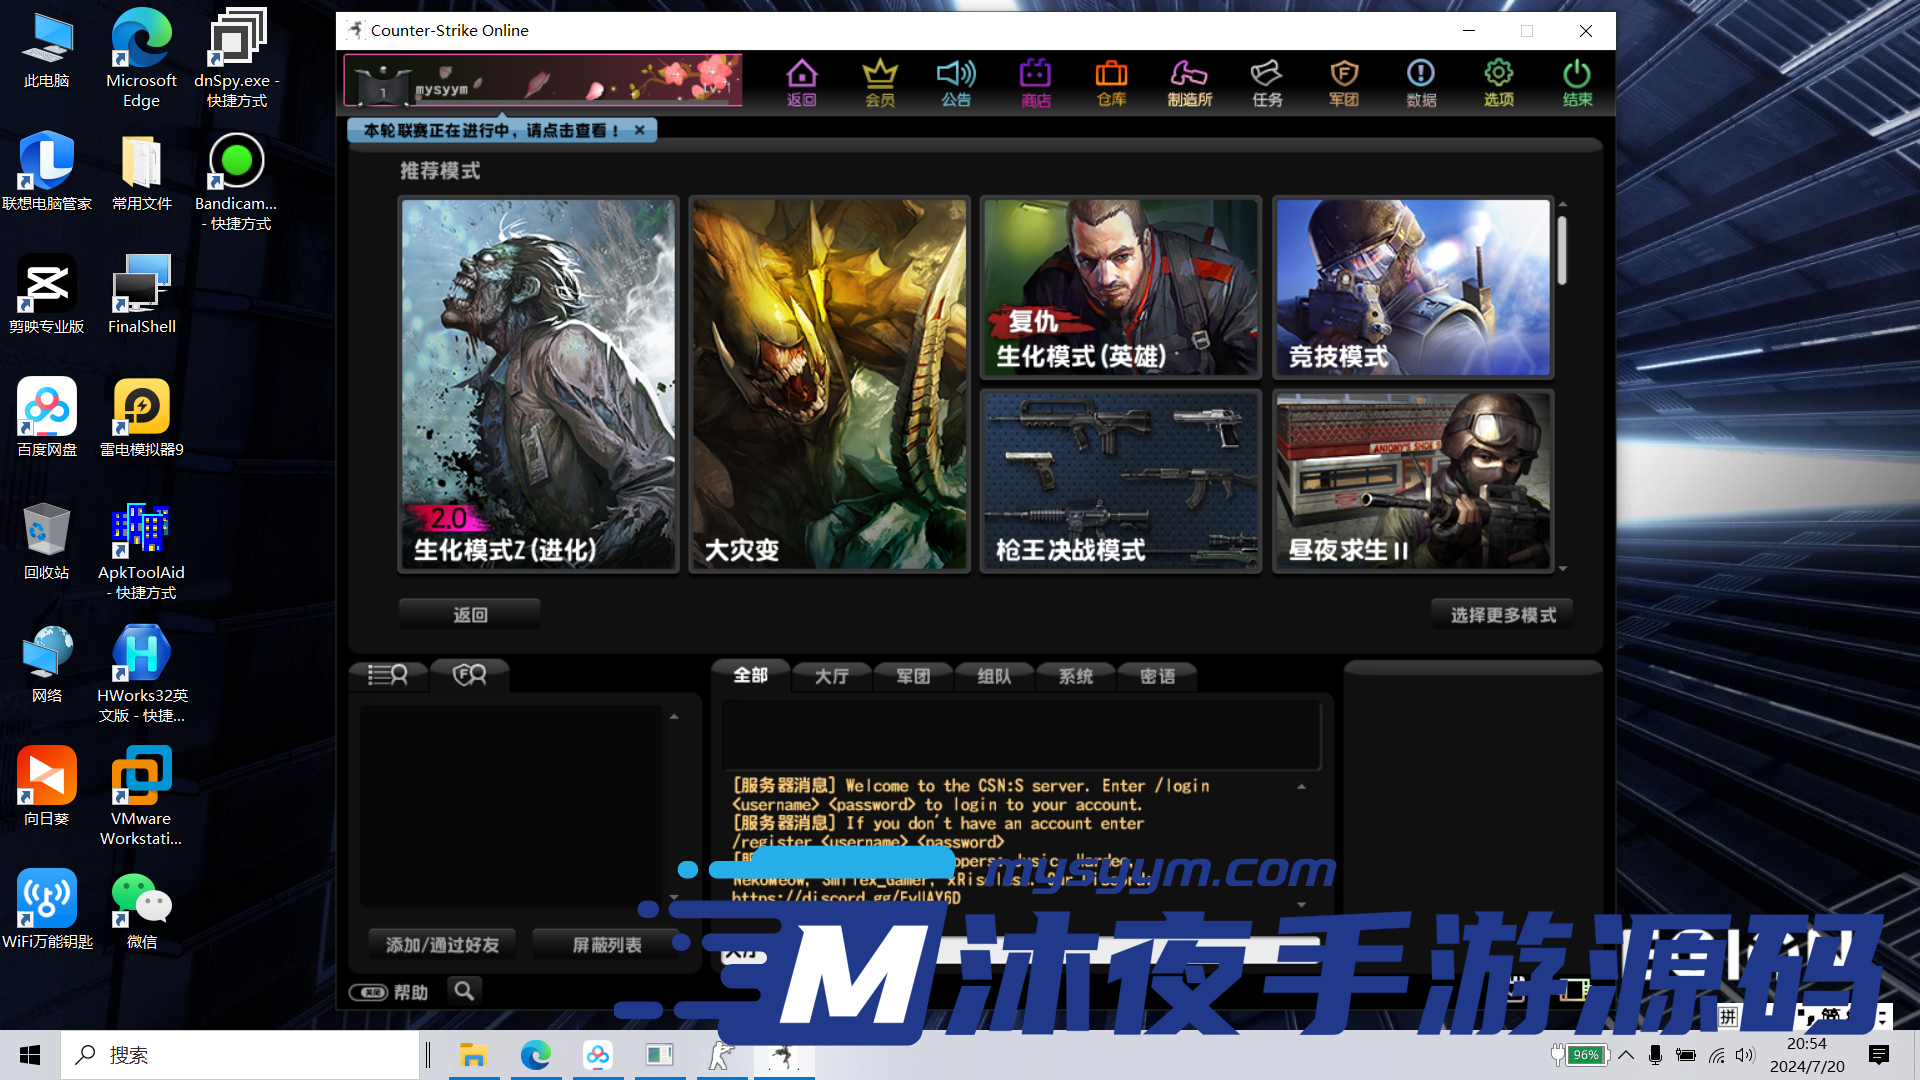Switch to the 大厅 chat tab
The width and height of the screenshot is (1920, 1080).
tap(831, 676)
